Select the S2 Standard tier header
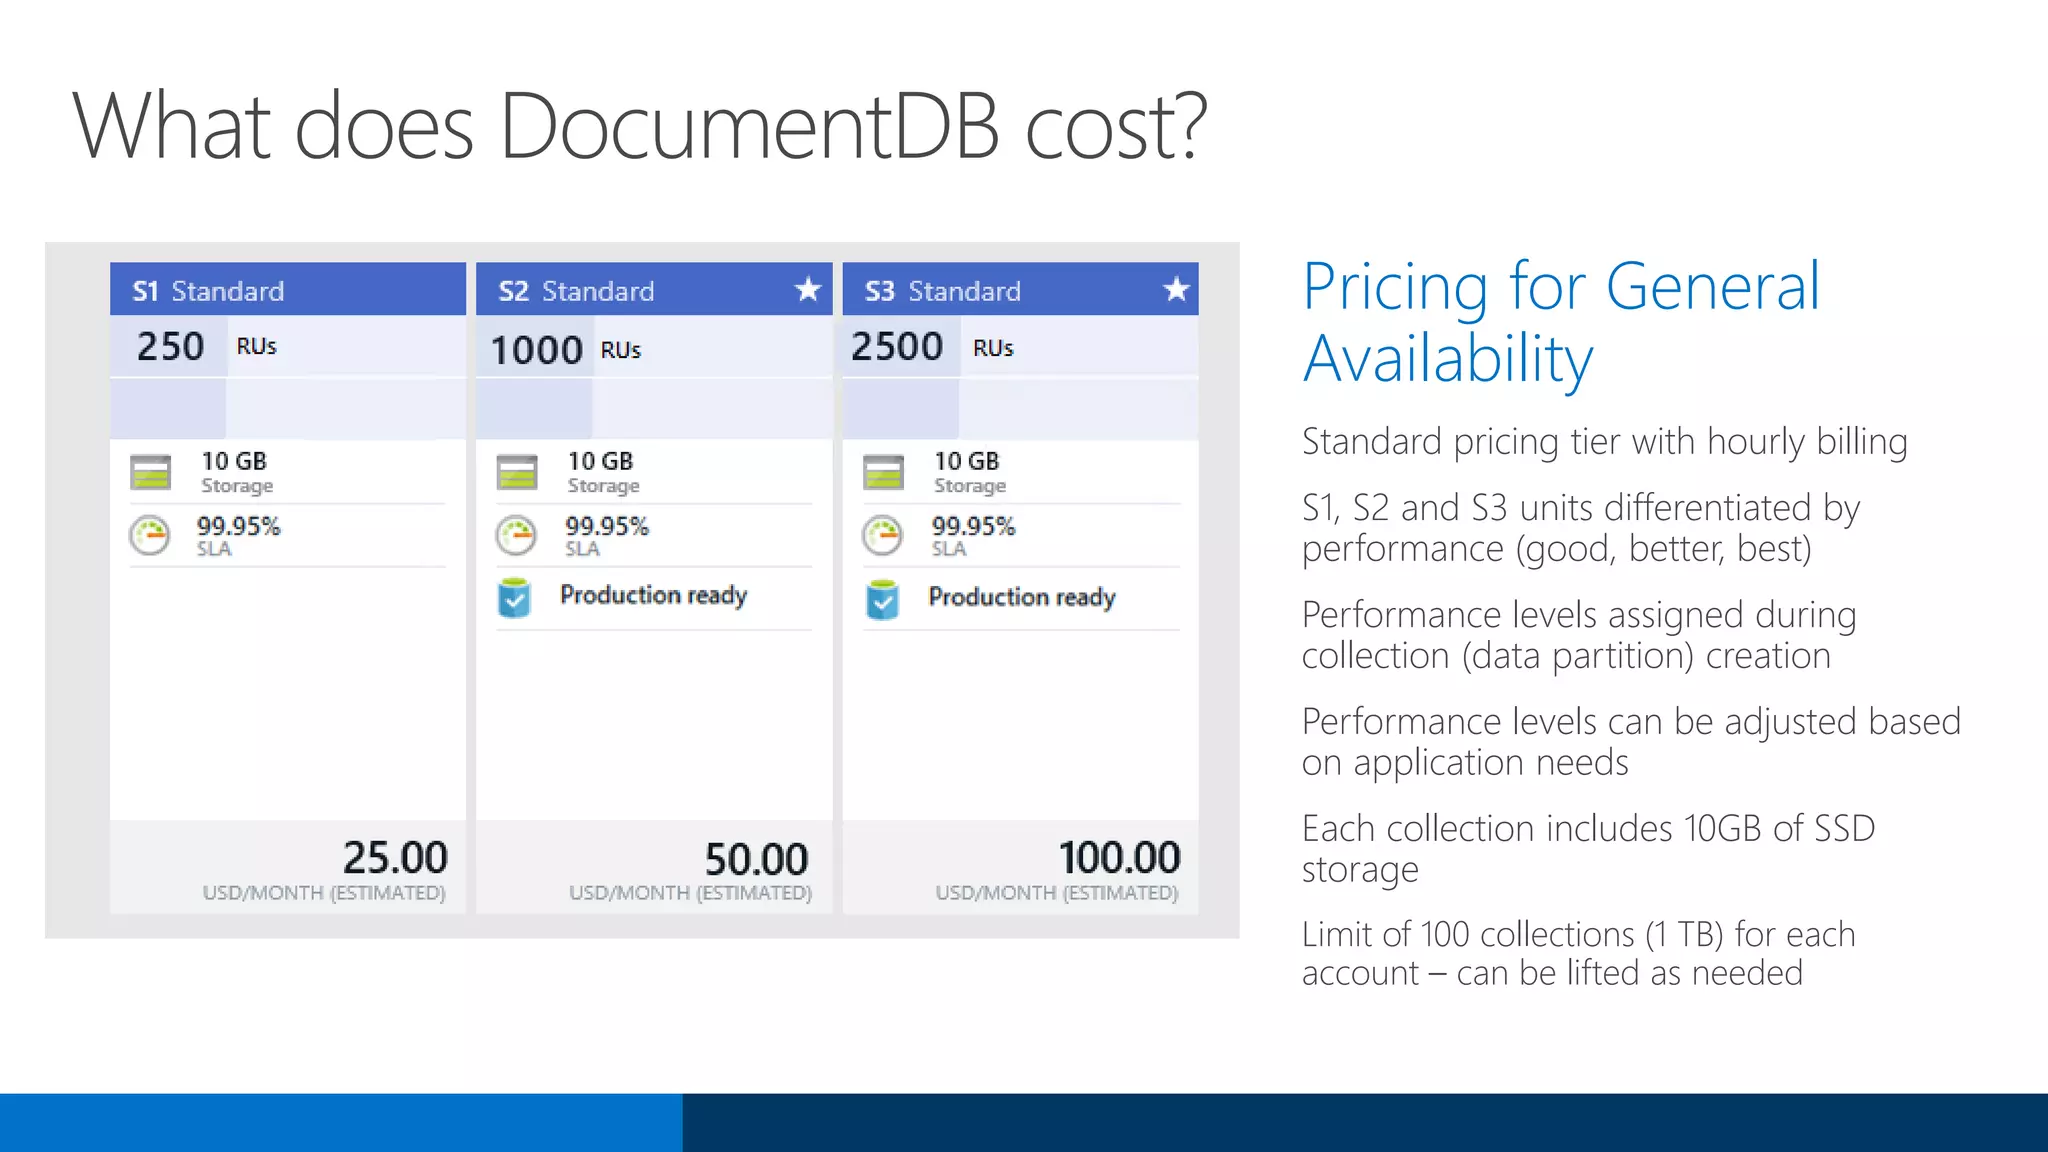This screenshot has height=1152, width=2048. pos(654,290)
